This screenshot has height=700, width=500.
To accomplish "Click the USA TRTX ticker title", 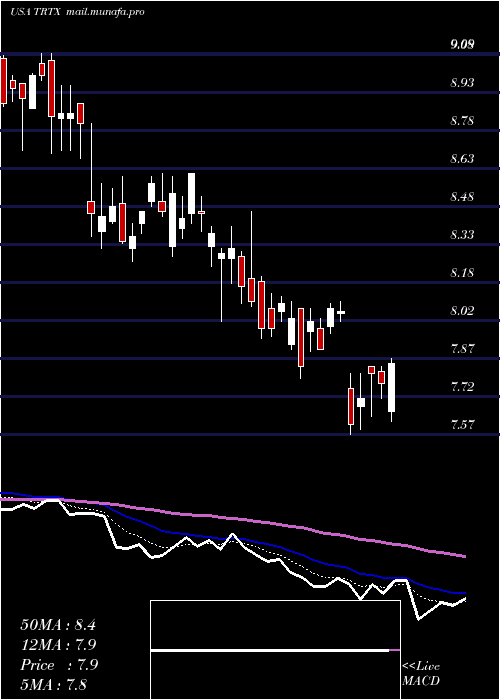I will pyautogui.click(x=36, y=12).
